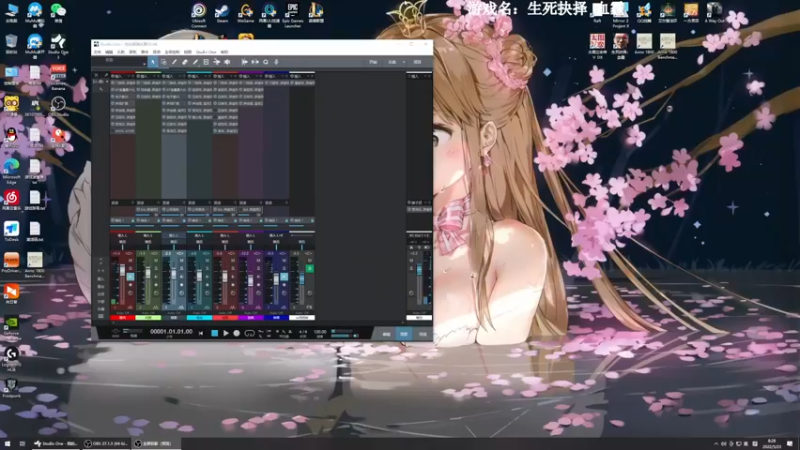This screenshot has height=450, width=800.
Task: Open dropdown arrow beside song button in toolbar
Action: click(404, 62)
